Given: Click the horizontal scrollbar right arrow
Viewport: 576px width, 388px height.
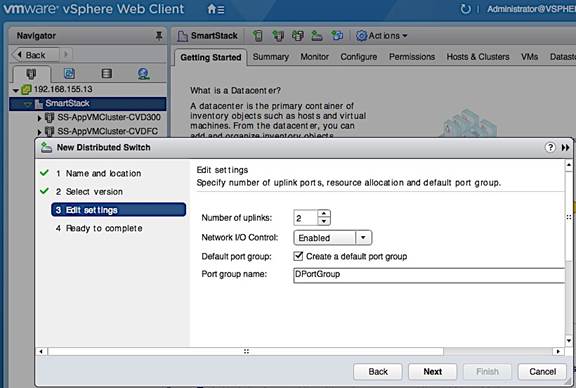Looking at the screenshot, I should (x=558, y=352).
